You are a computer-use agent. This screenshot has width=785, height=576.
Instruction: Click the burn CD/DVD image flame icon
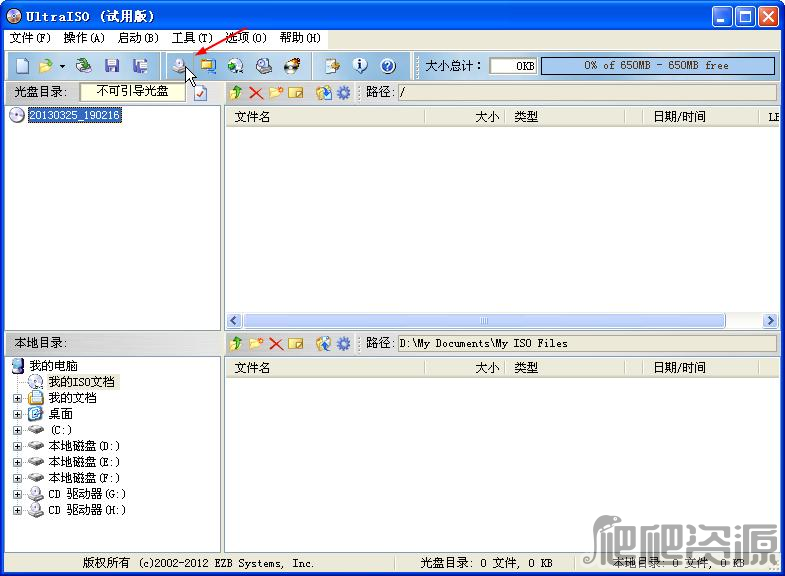click(292, 66)
